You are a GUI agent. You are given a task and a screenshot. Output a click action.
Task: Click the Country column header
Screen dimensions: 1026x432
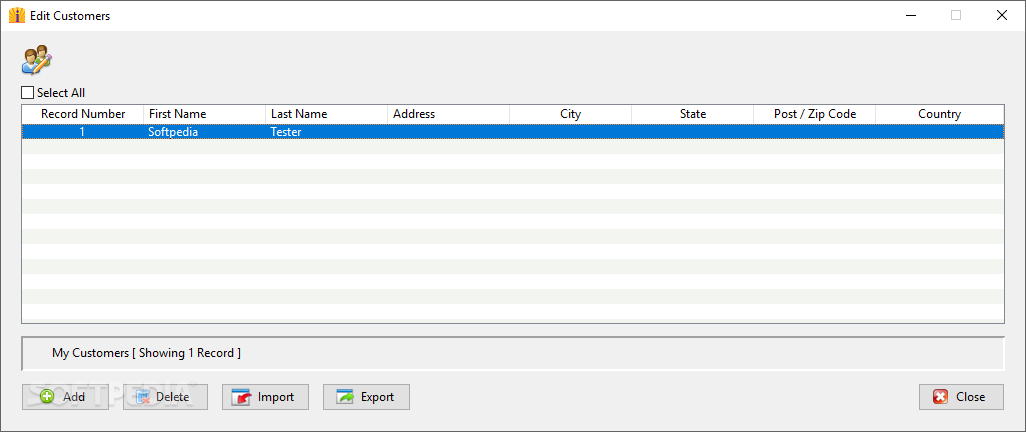tap(940, 114)
